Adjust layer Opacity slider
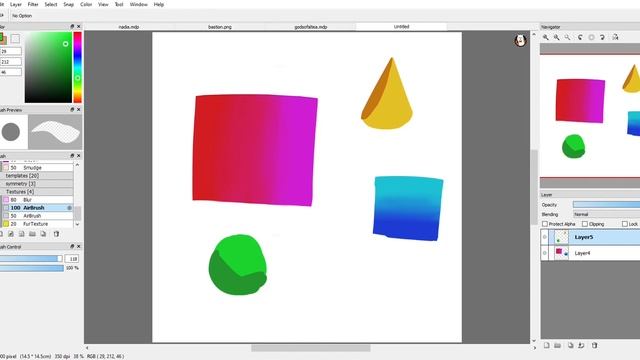Viewport: 640px width, 360px height. pos(606,204)
